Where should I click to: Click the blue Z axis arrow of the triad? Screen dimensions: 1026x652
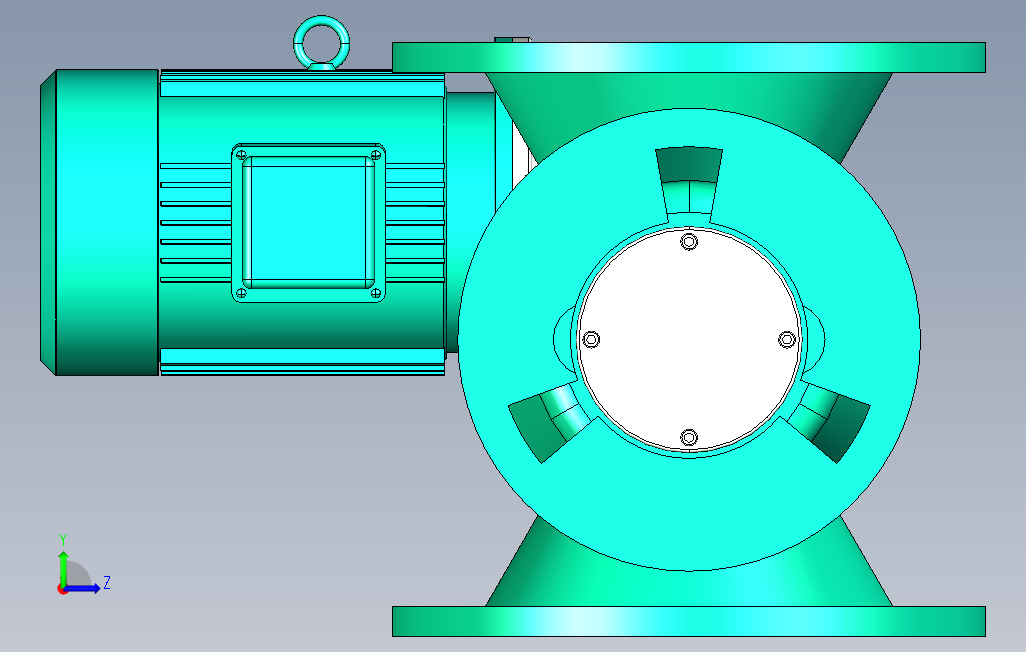pyautogui.click(x=84, y=589)
